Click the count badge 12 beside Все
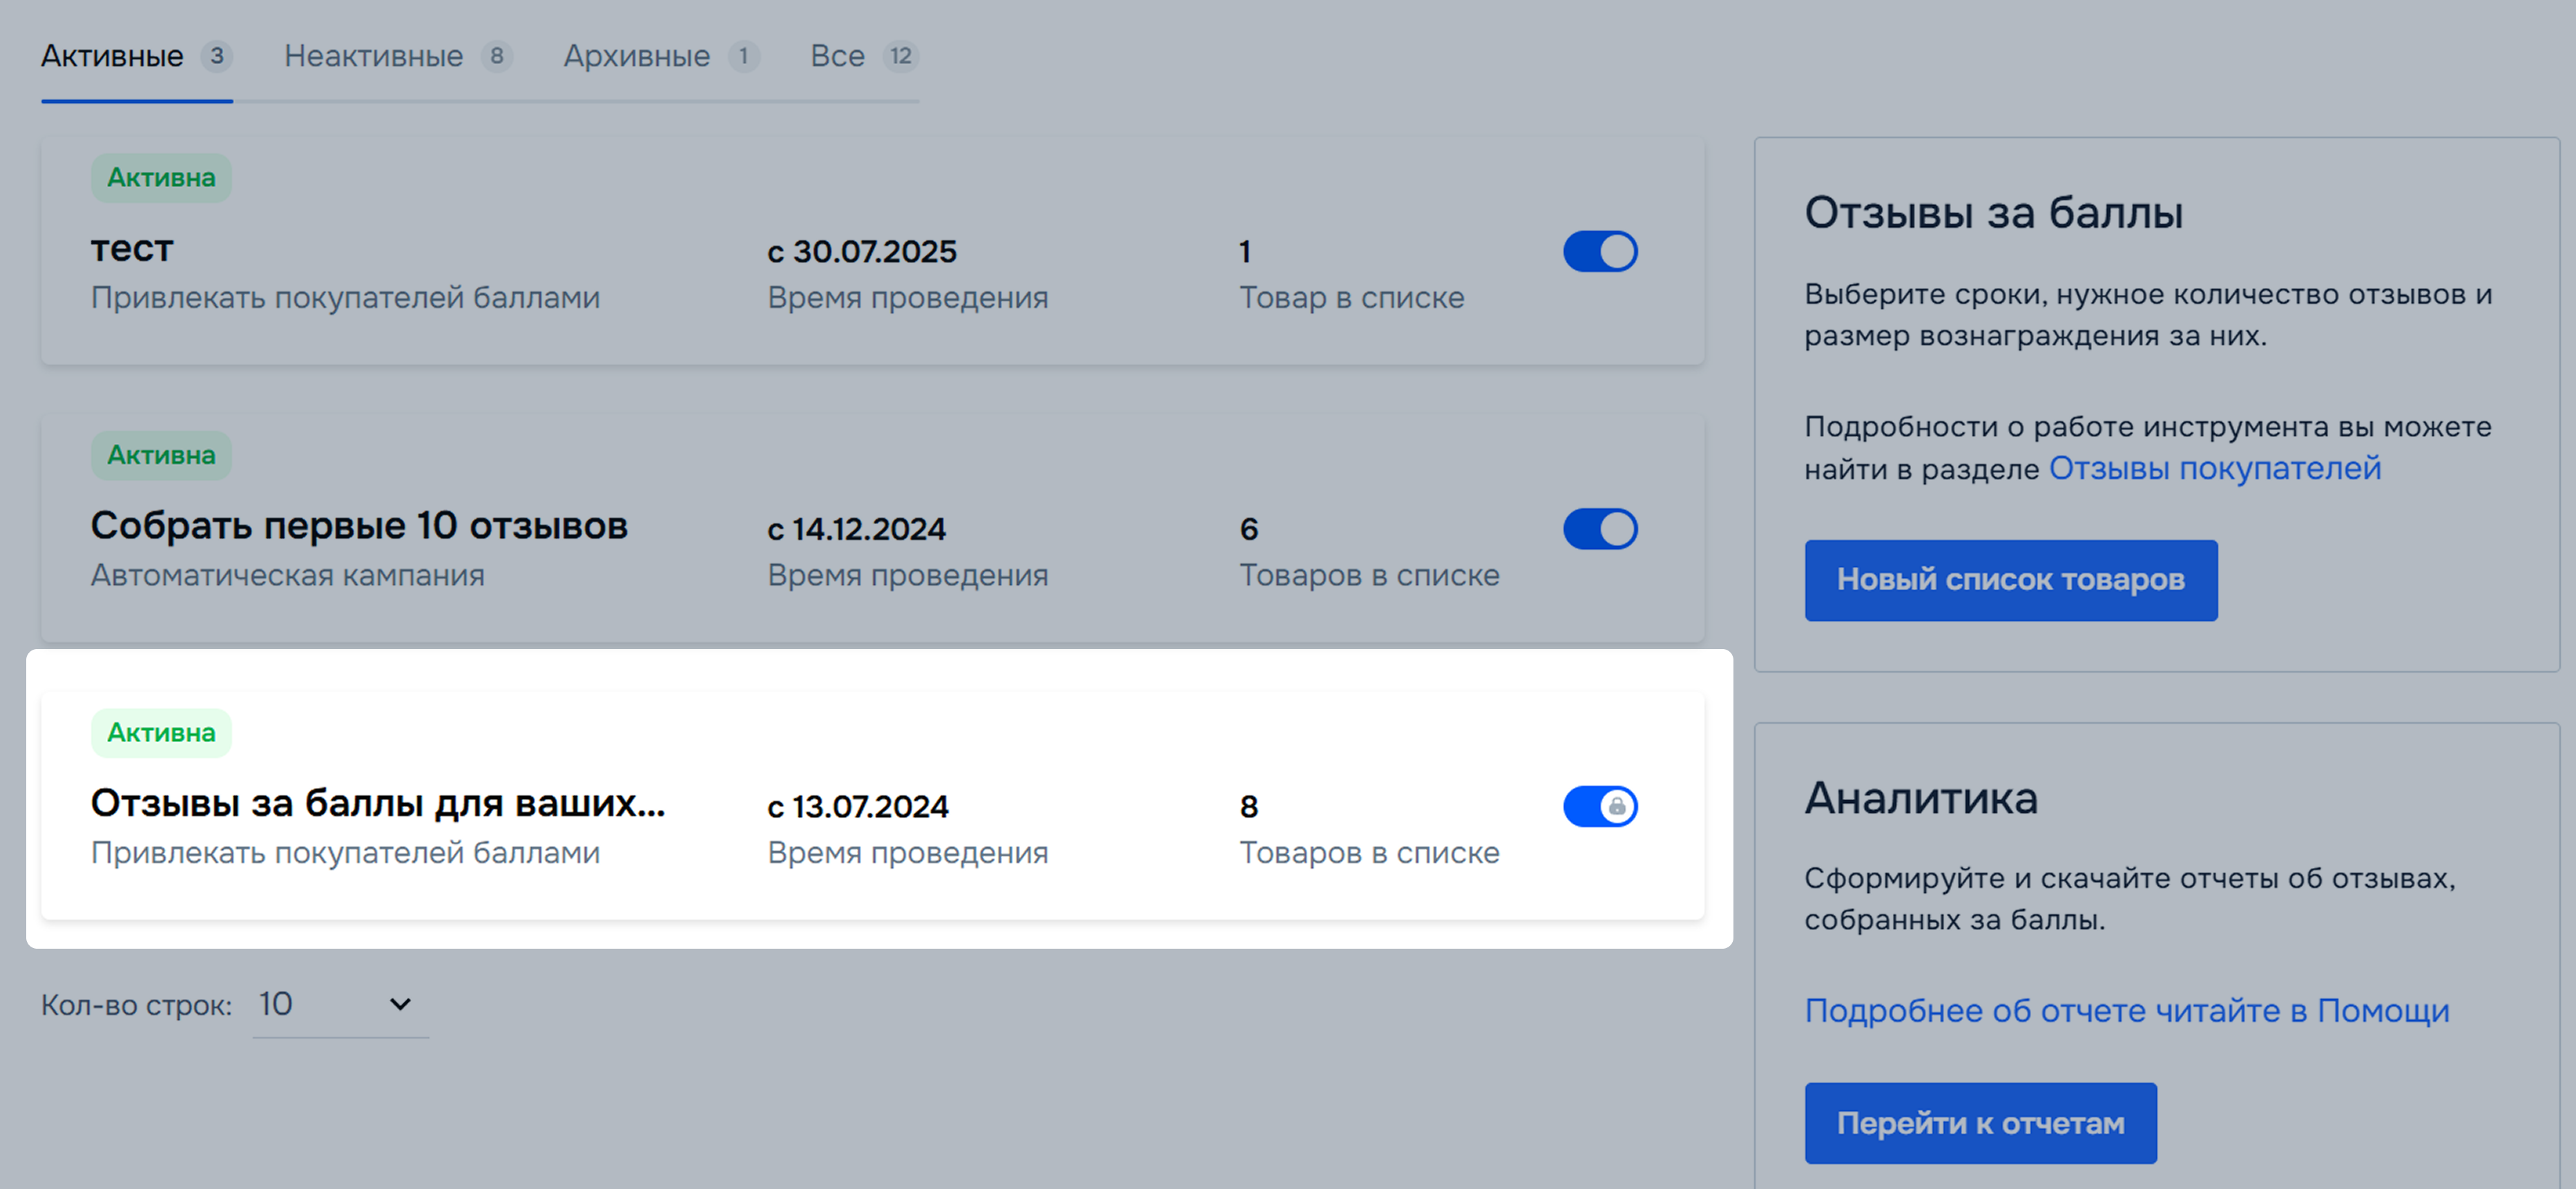 tap(901, 56)
